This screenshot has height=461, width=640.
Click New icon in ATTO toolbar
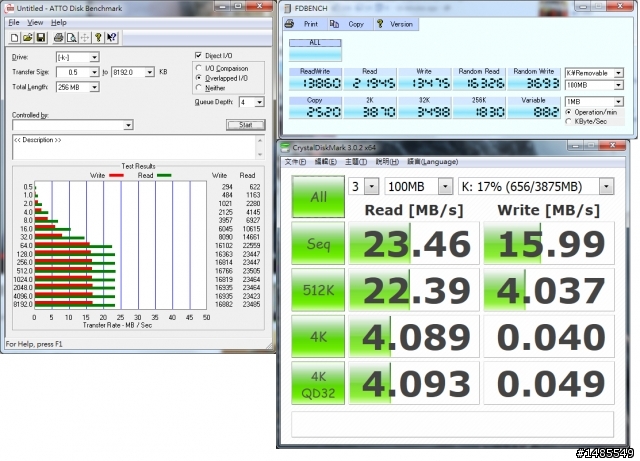point(14,38)
